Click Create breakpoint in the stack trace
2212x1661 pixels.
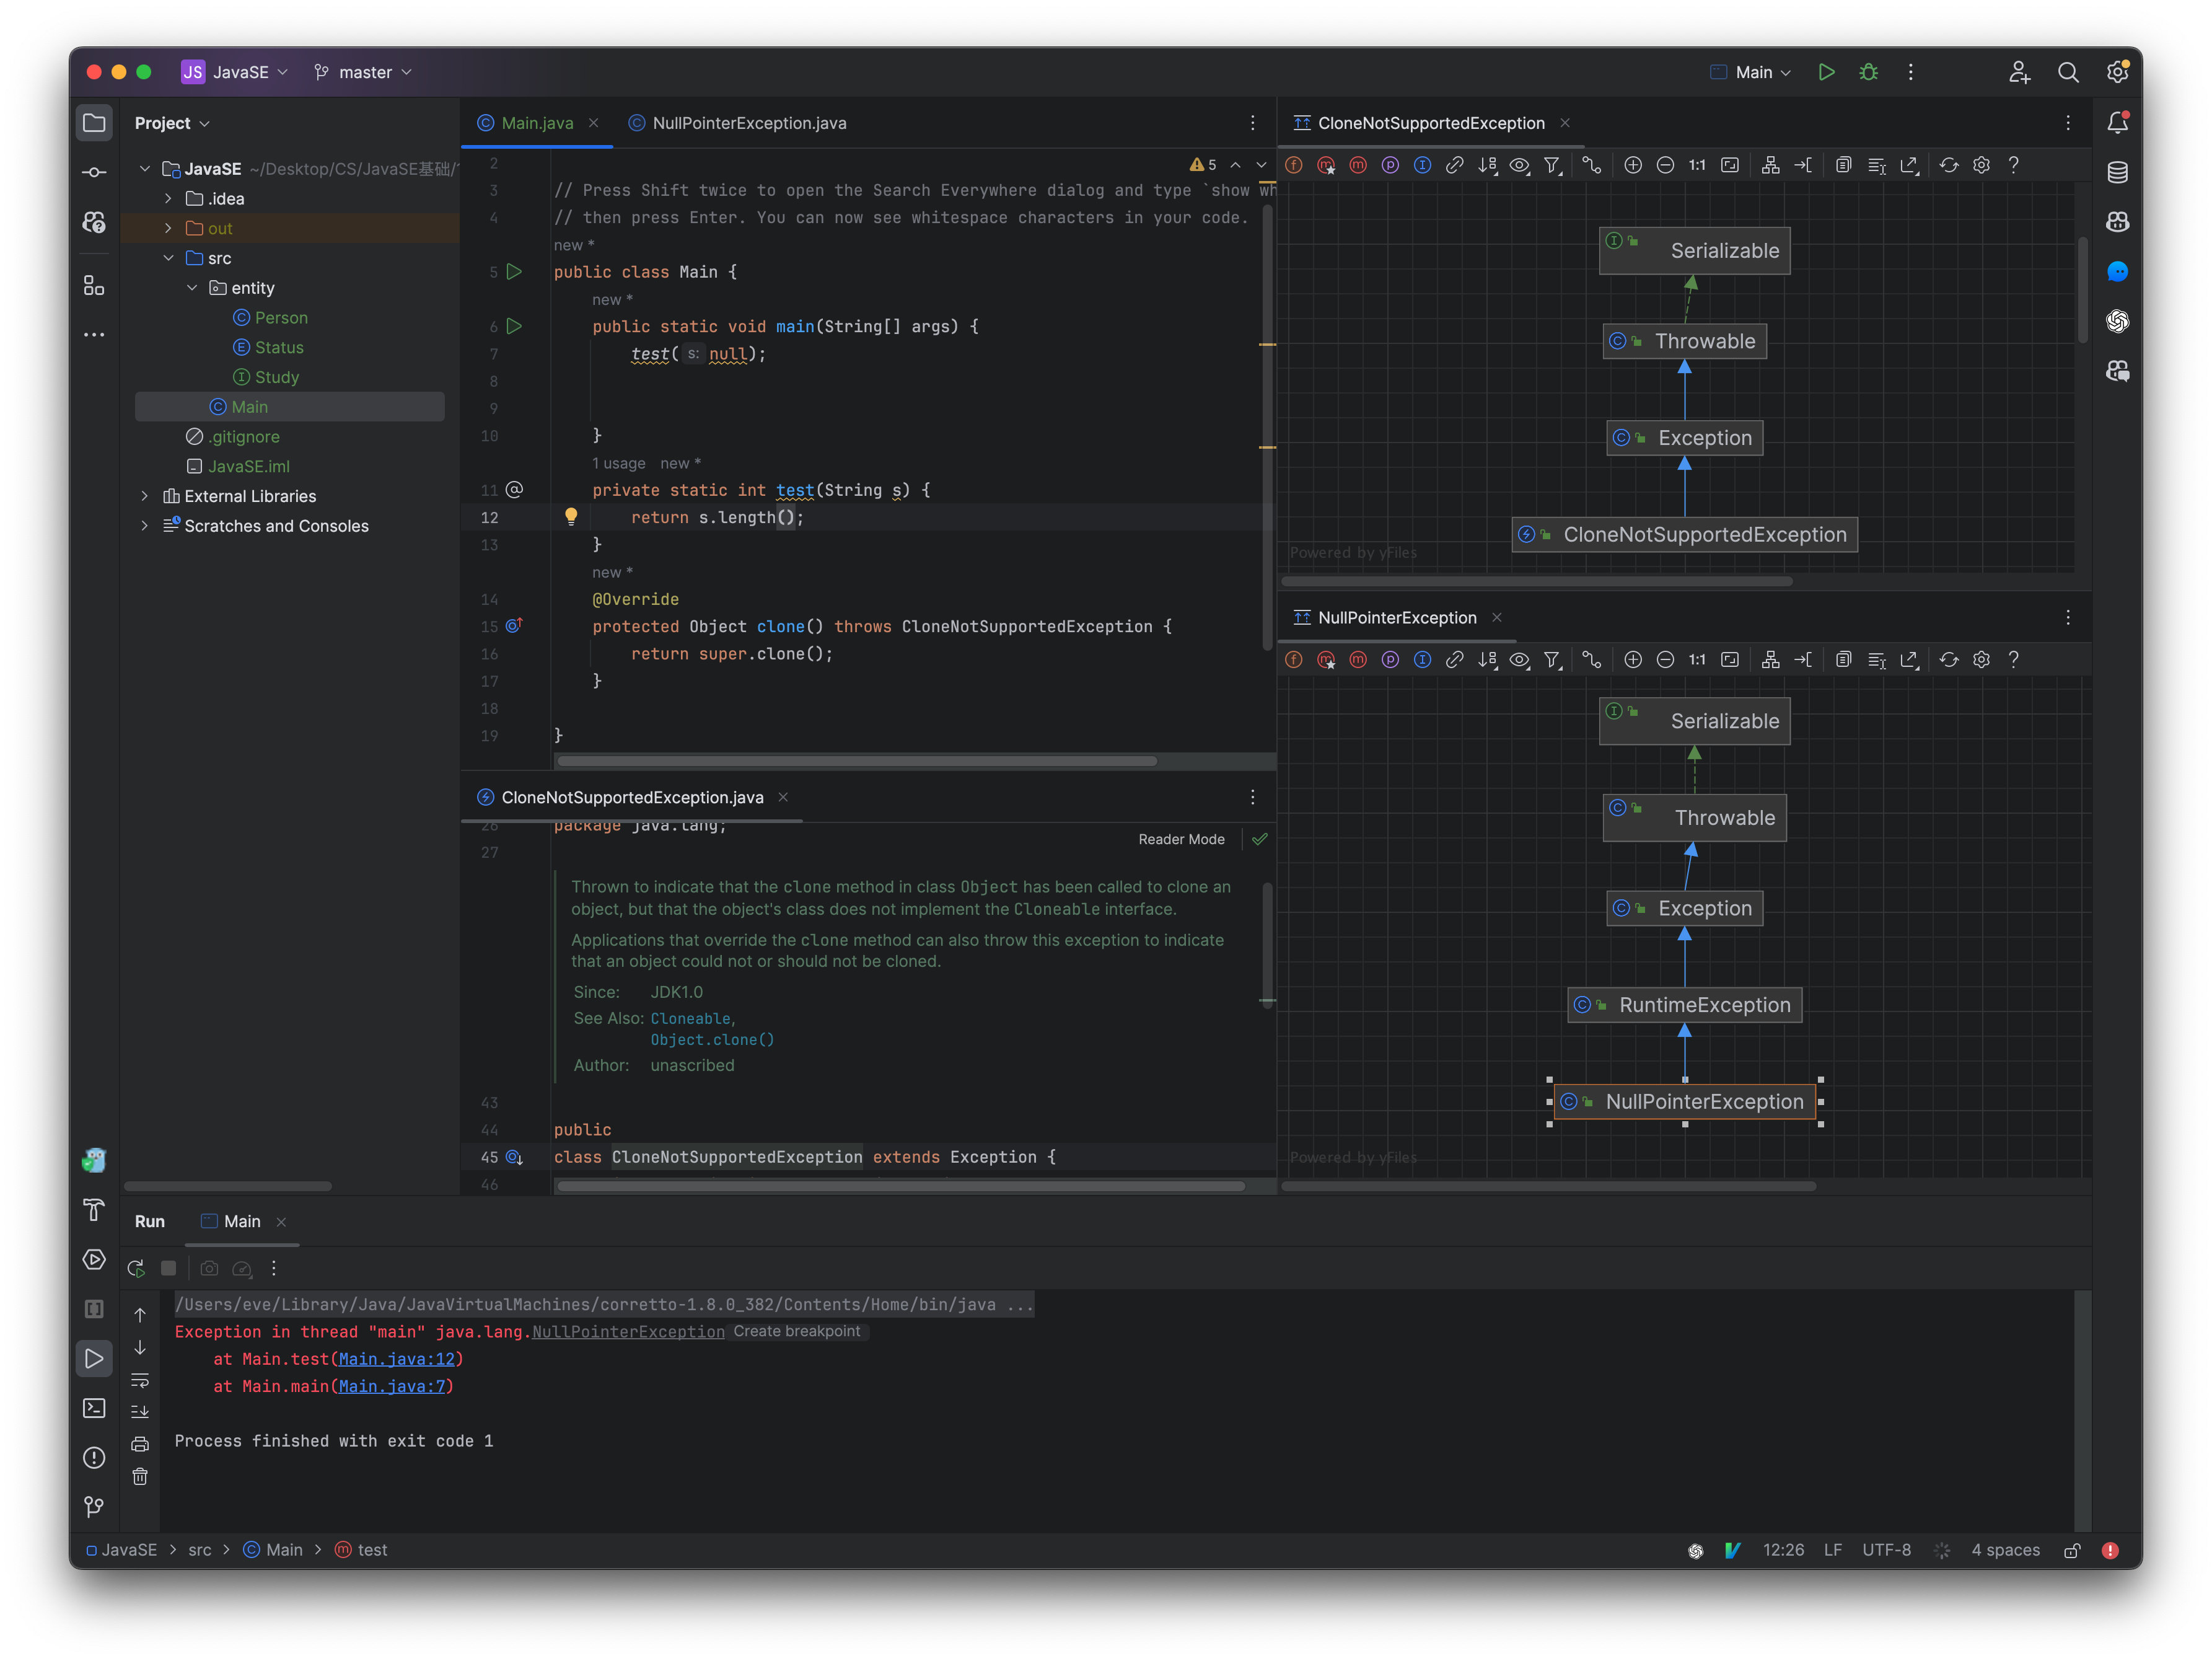tap(797, 1331)
